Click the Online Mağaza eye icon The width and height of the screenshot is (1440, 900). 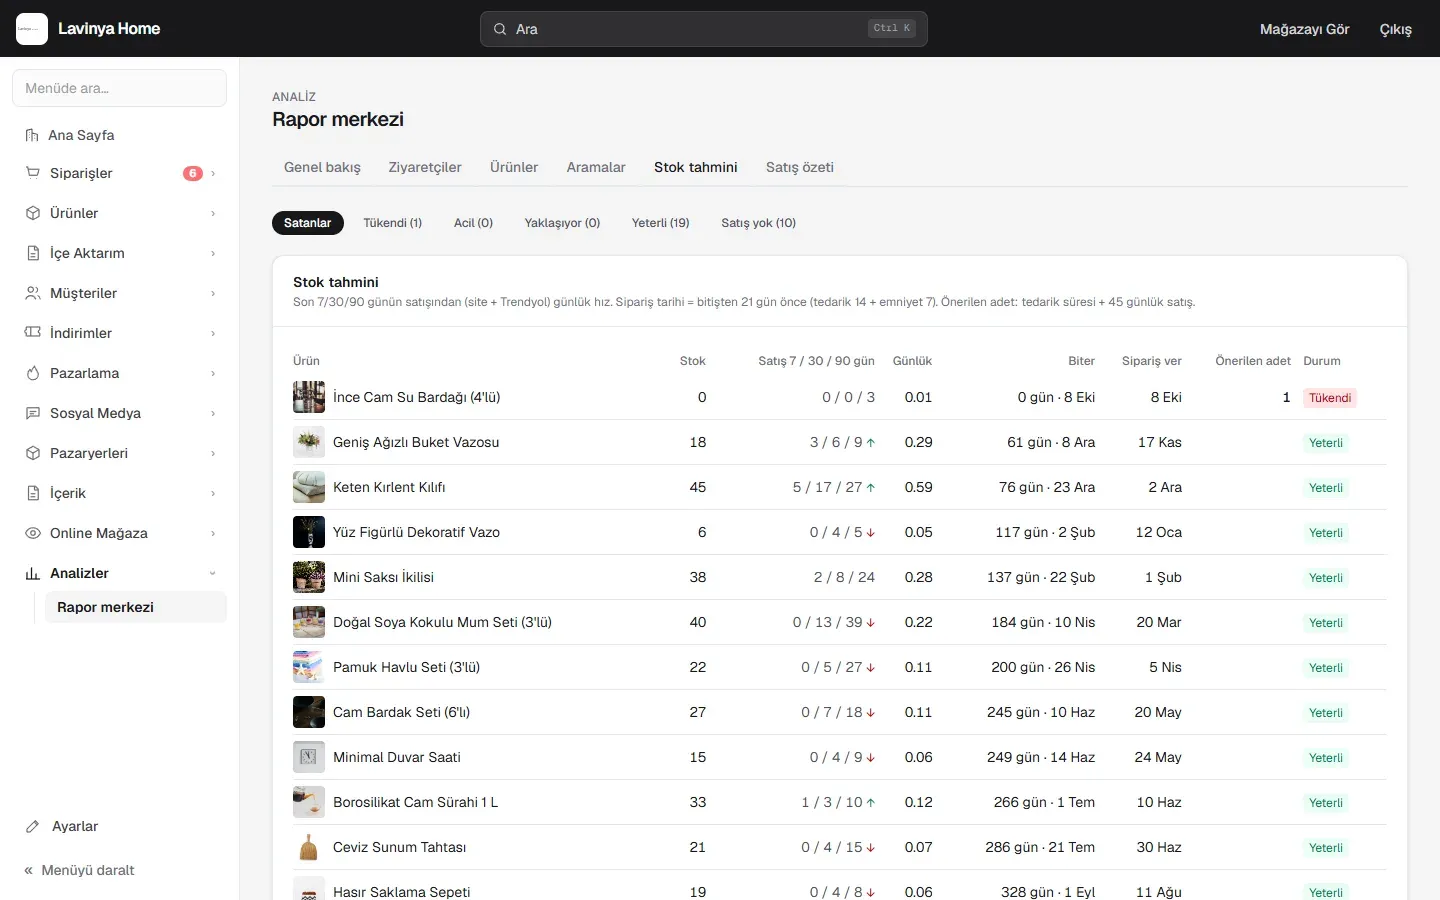point(33,533)
